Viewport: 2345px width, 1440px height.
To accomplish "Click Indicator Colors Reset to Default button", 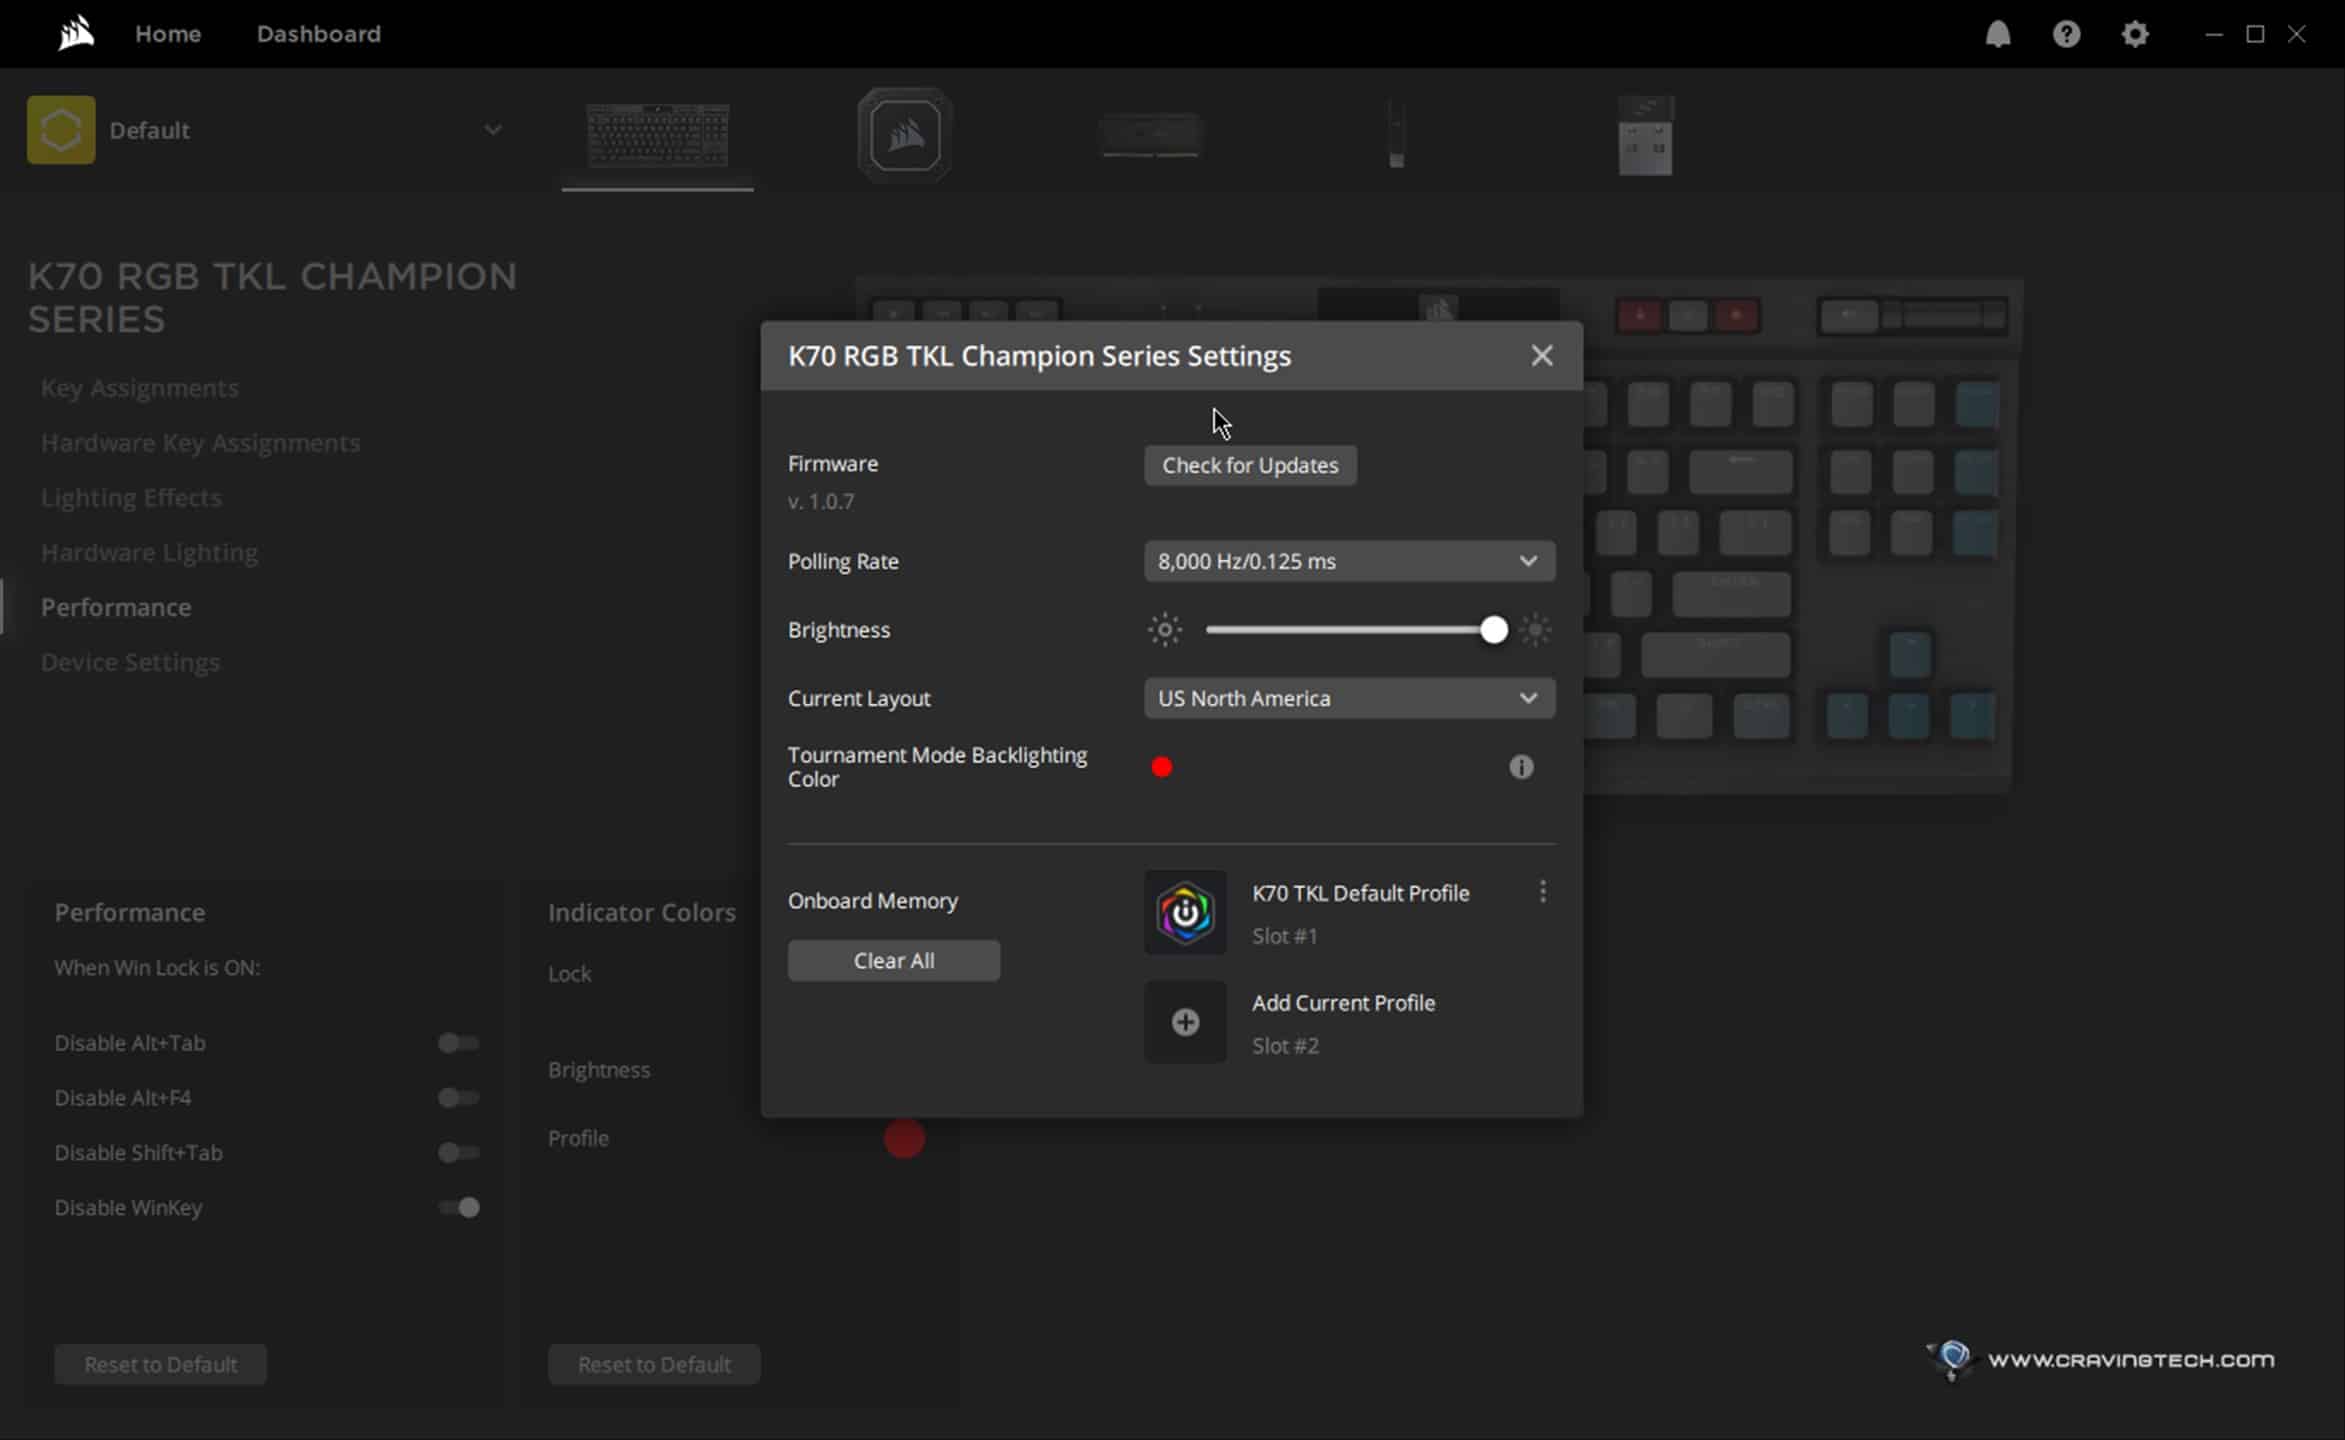I will (x=654, y=1364).
